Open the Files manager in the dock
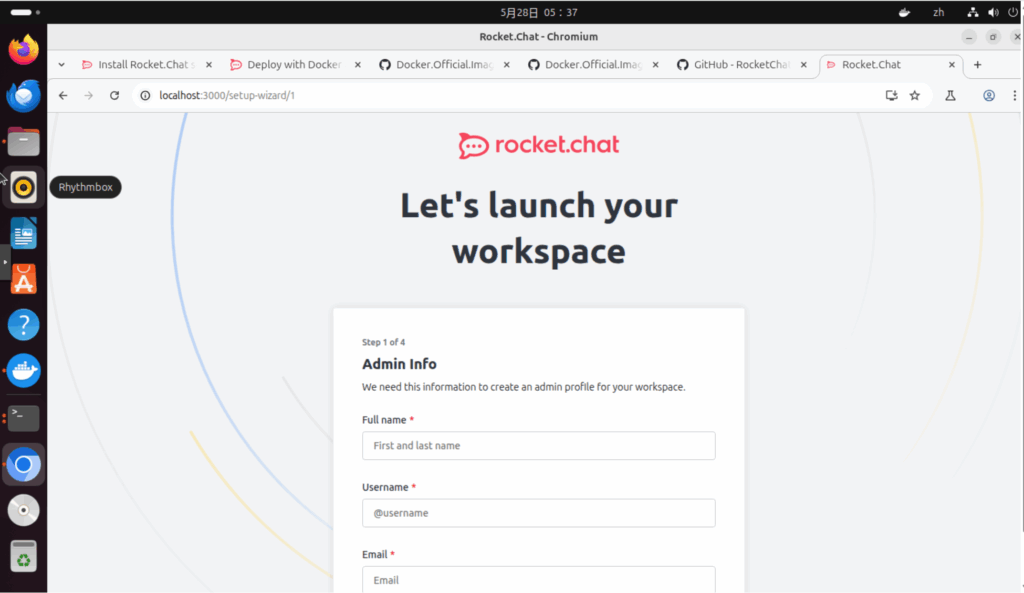 click(x=24, y=142)
